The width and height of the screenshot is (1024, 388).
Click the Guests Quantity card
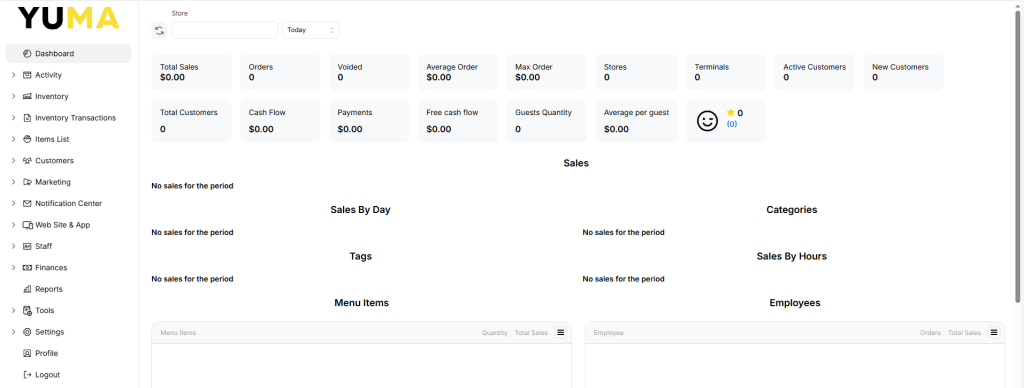click(547, 121)
